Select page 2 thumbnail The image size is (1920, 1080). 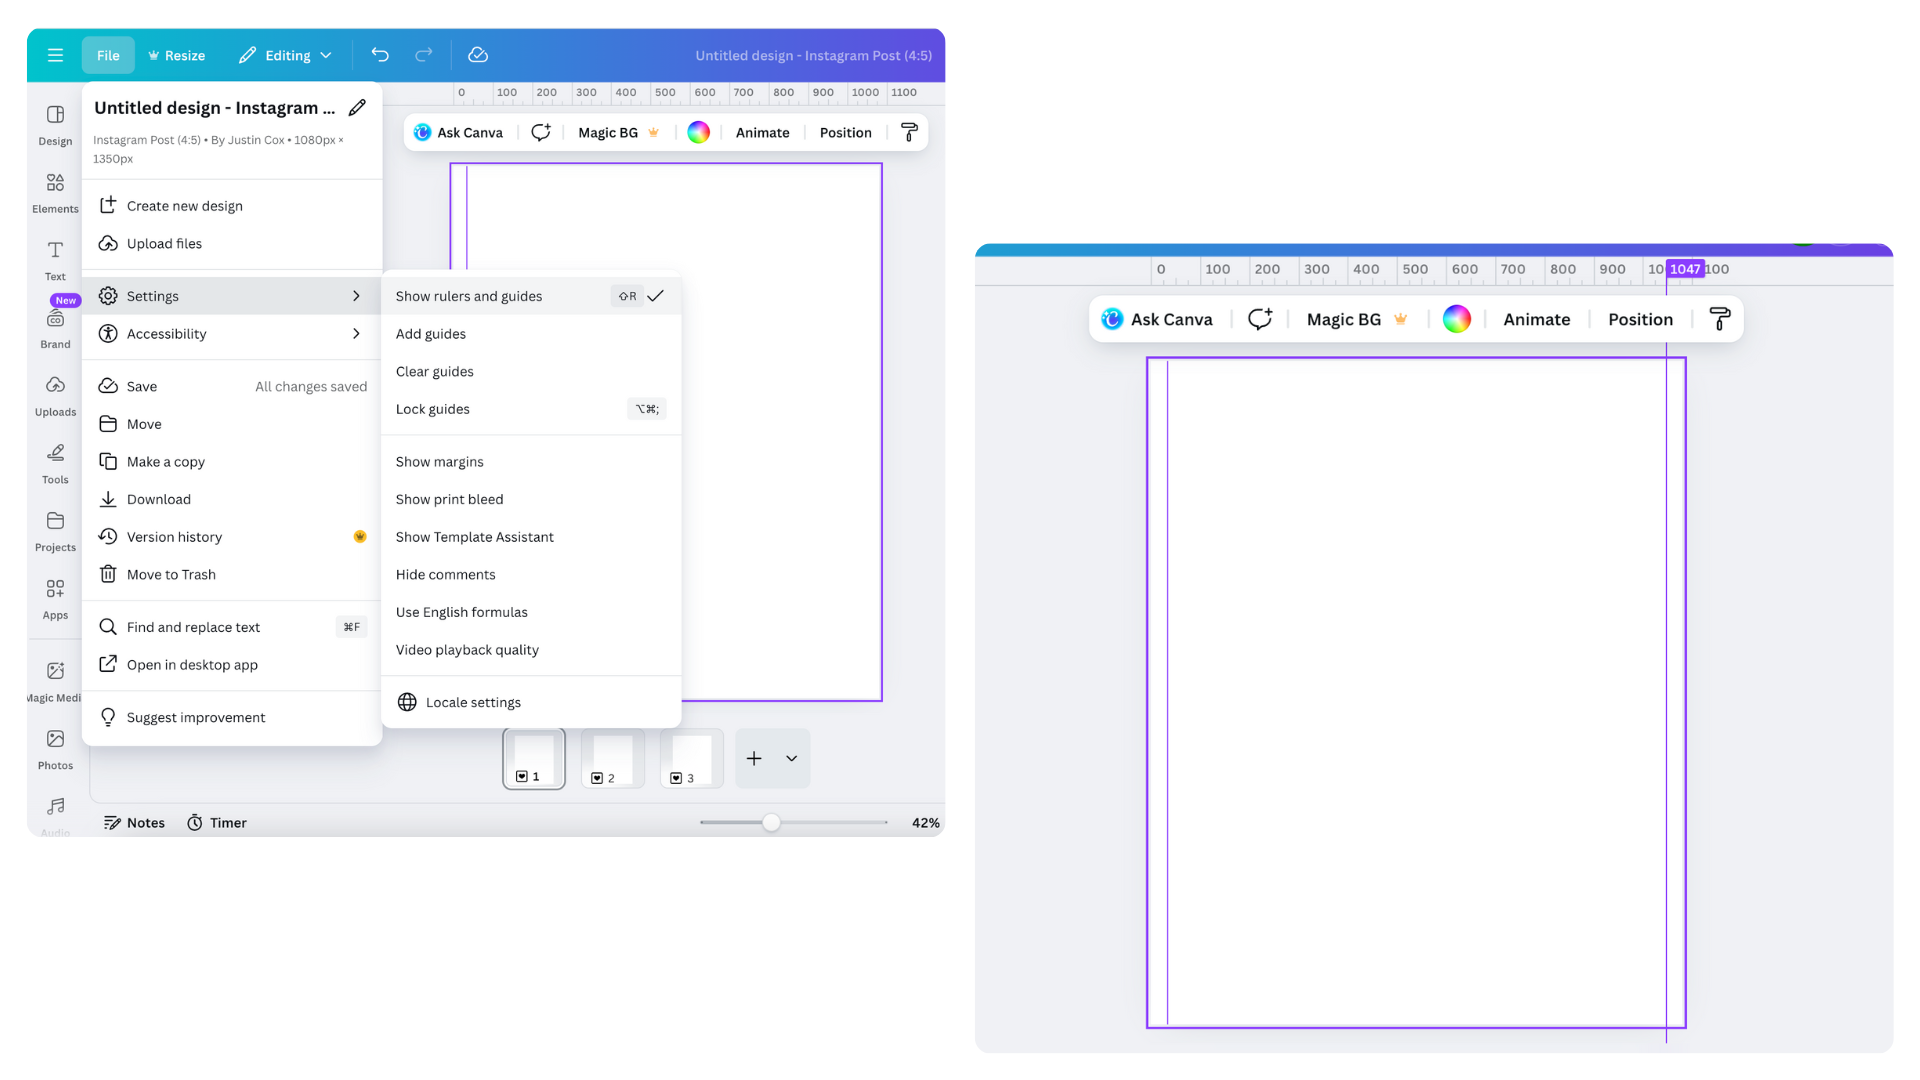[x=612, y=758]
